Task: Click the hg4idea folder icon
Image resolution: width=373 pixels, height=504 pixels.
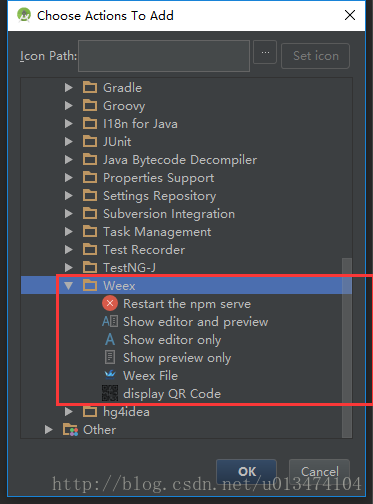Action: pos(90,411)
